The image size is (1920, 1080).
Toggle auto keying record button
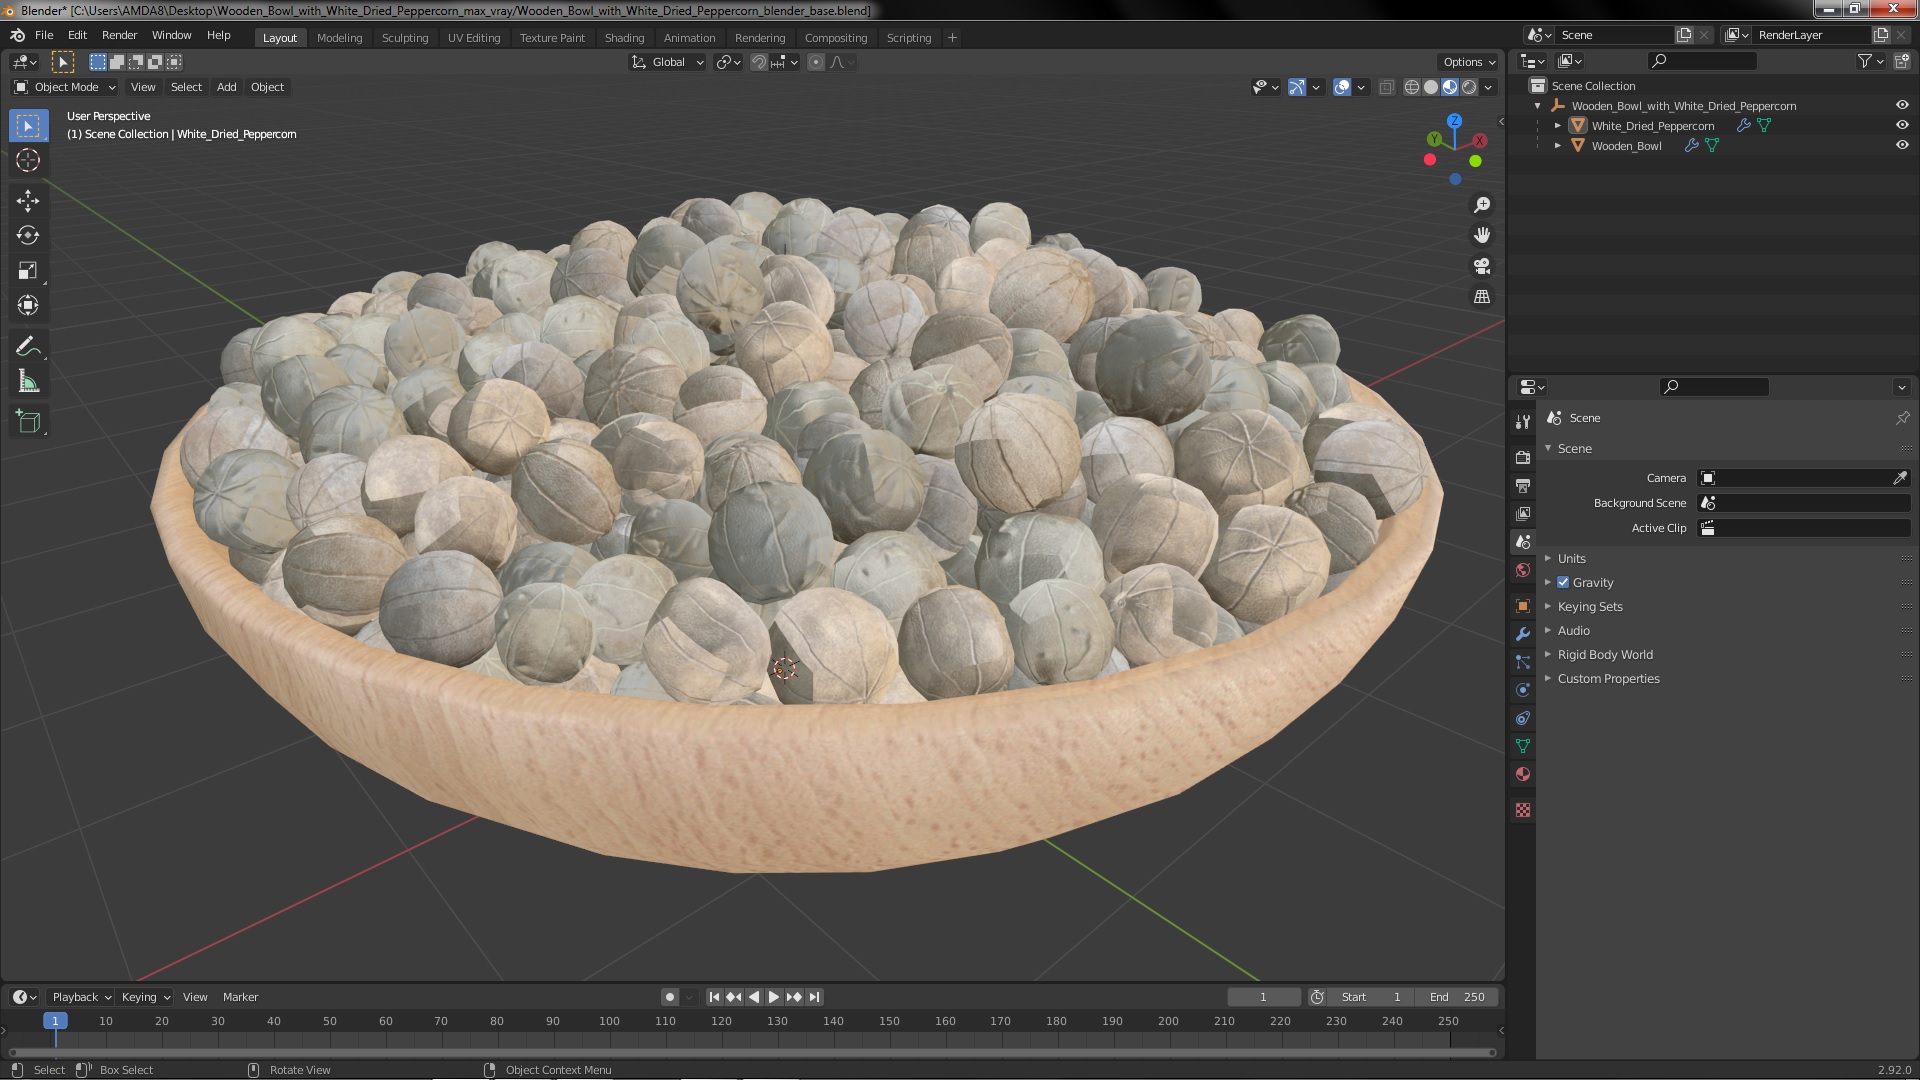pyautogui.click(x=670, y=997)
